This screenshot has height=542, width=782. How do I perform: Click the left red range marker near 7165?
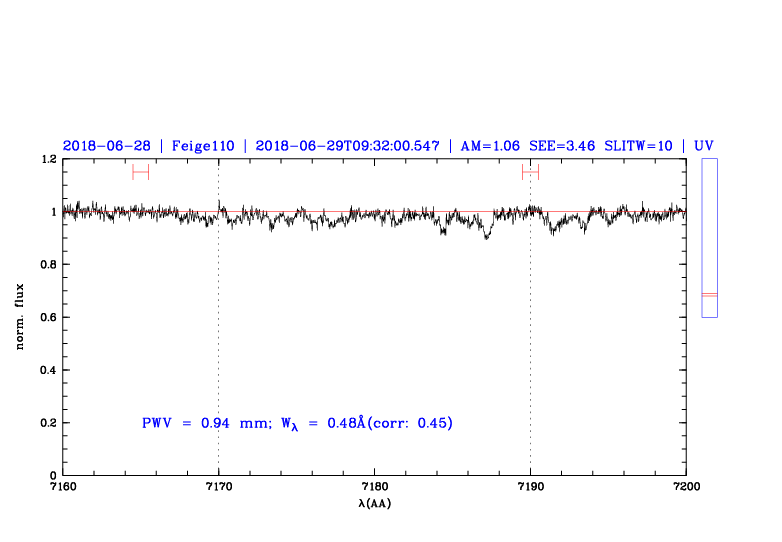140,172
